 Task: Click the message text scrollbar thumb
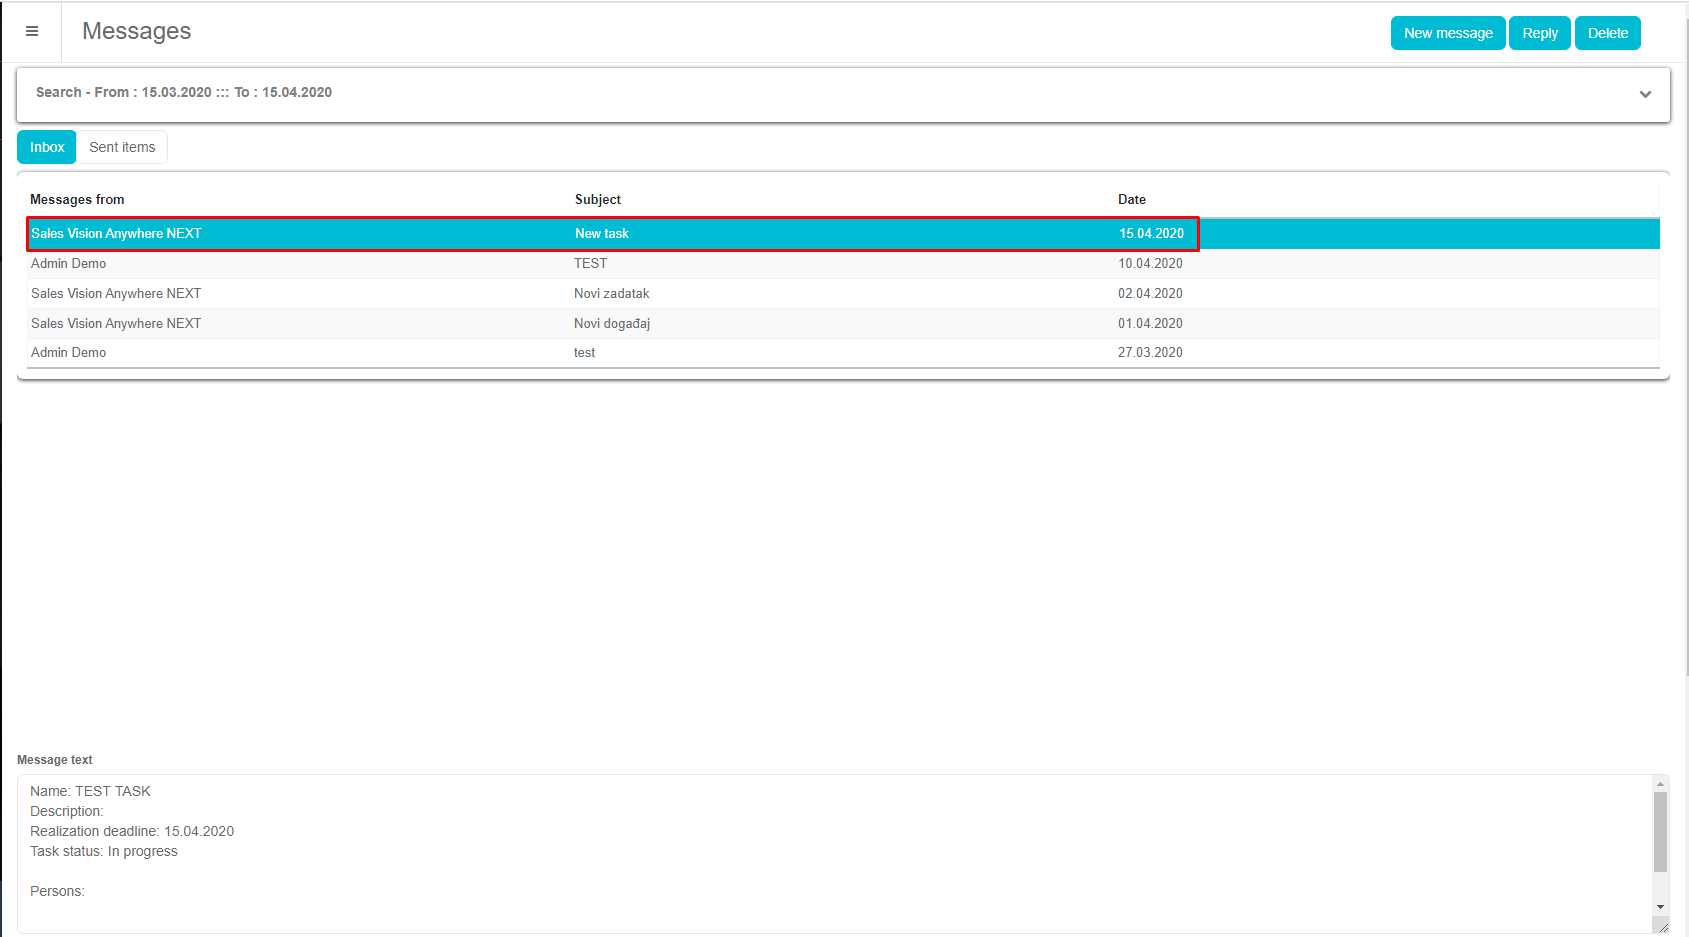point(1660,832)
